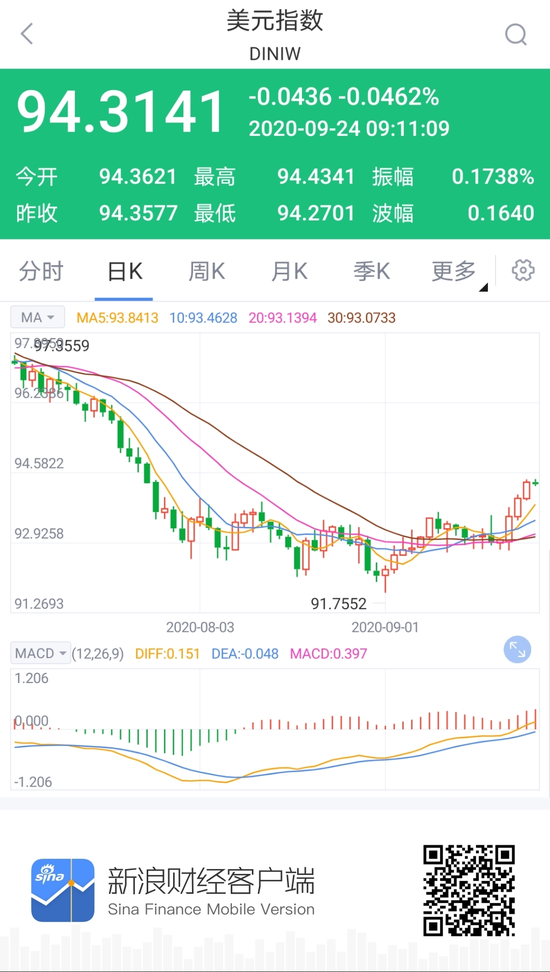
Task: Tap the MACD:0.397 legend
Action: 329,653
